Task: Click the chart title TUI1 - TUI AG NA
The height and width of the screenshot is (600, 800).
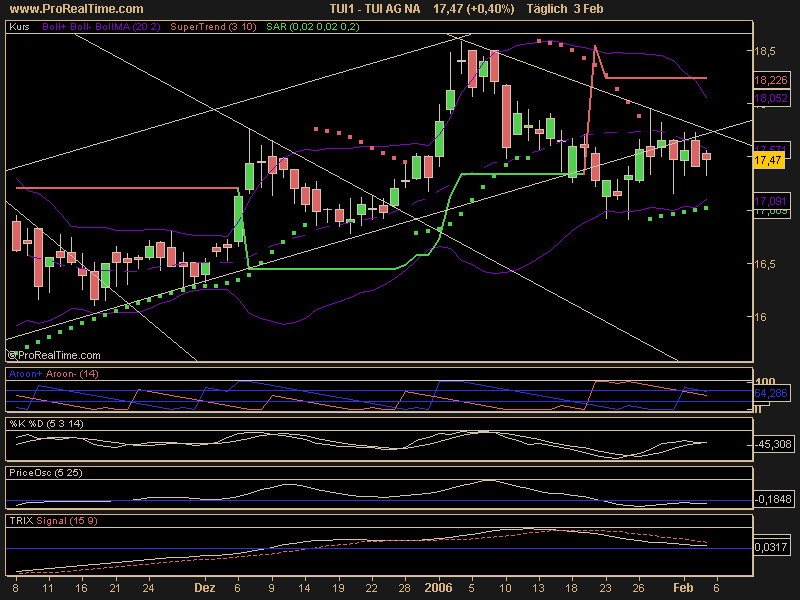Action: coord(371,9)
